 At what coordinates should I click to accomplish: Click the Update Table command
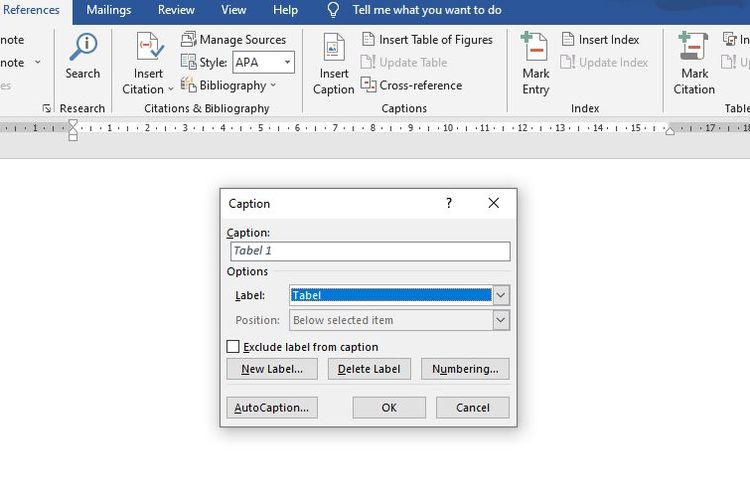[404, 62]
